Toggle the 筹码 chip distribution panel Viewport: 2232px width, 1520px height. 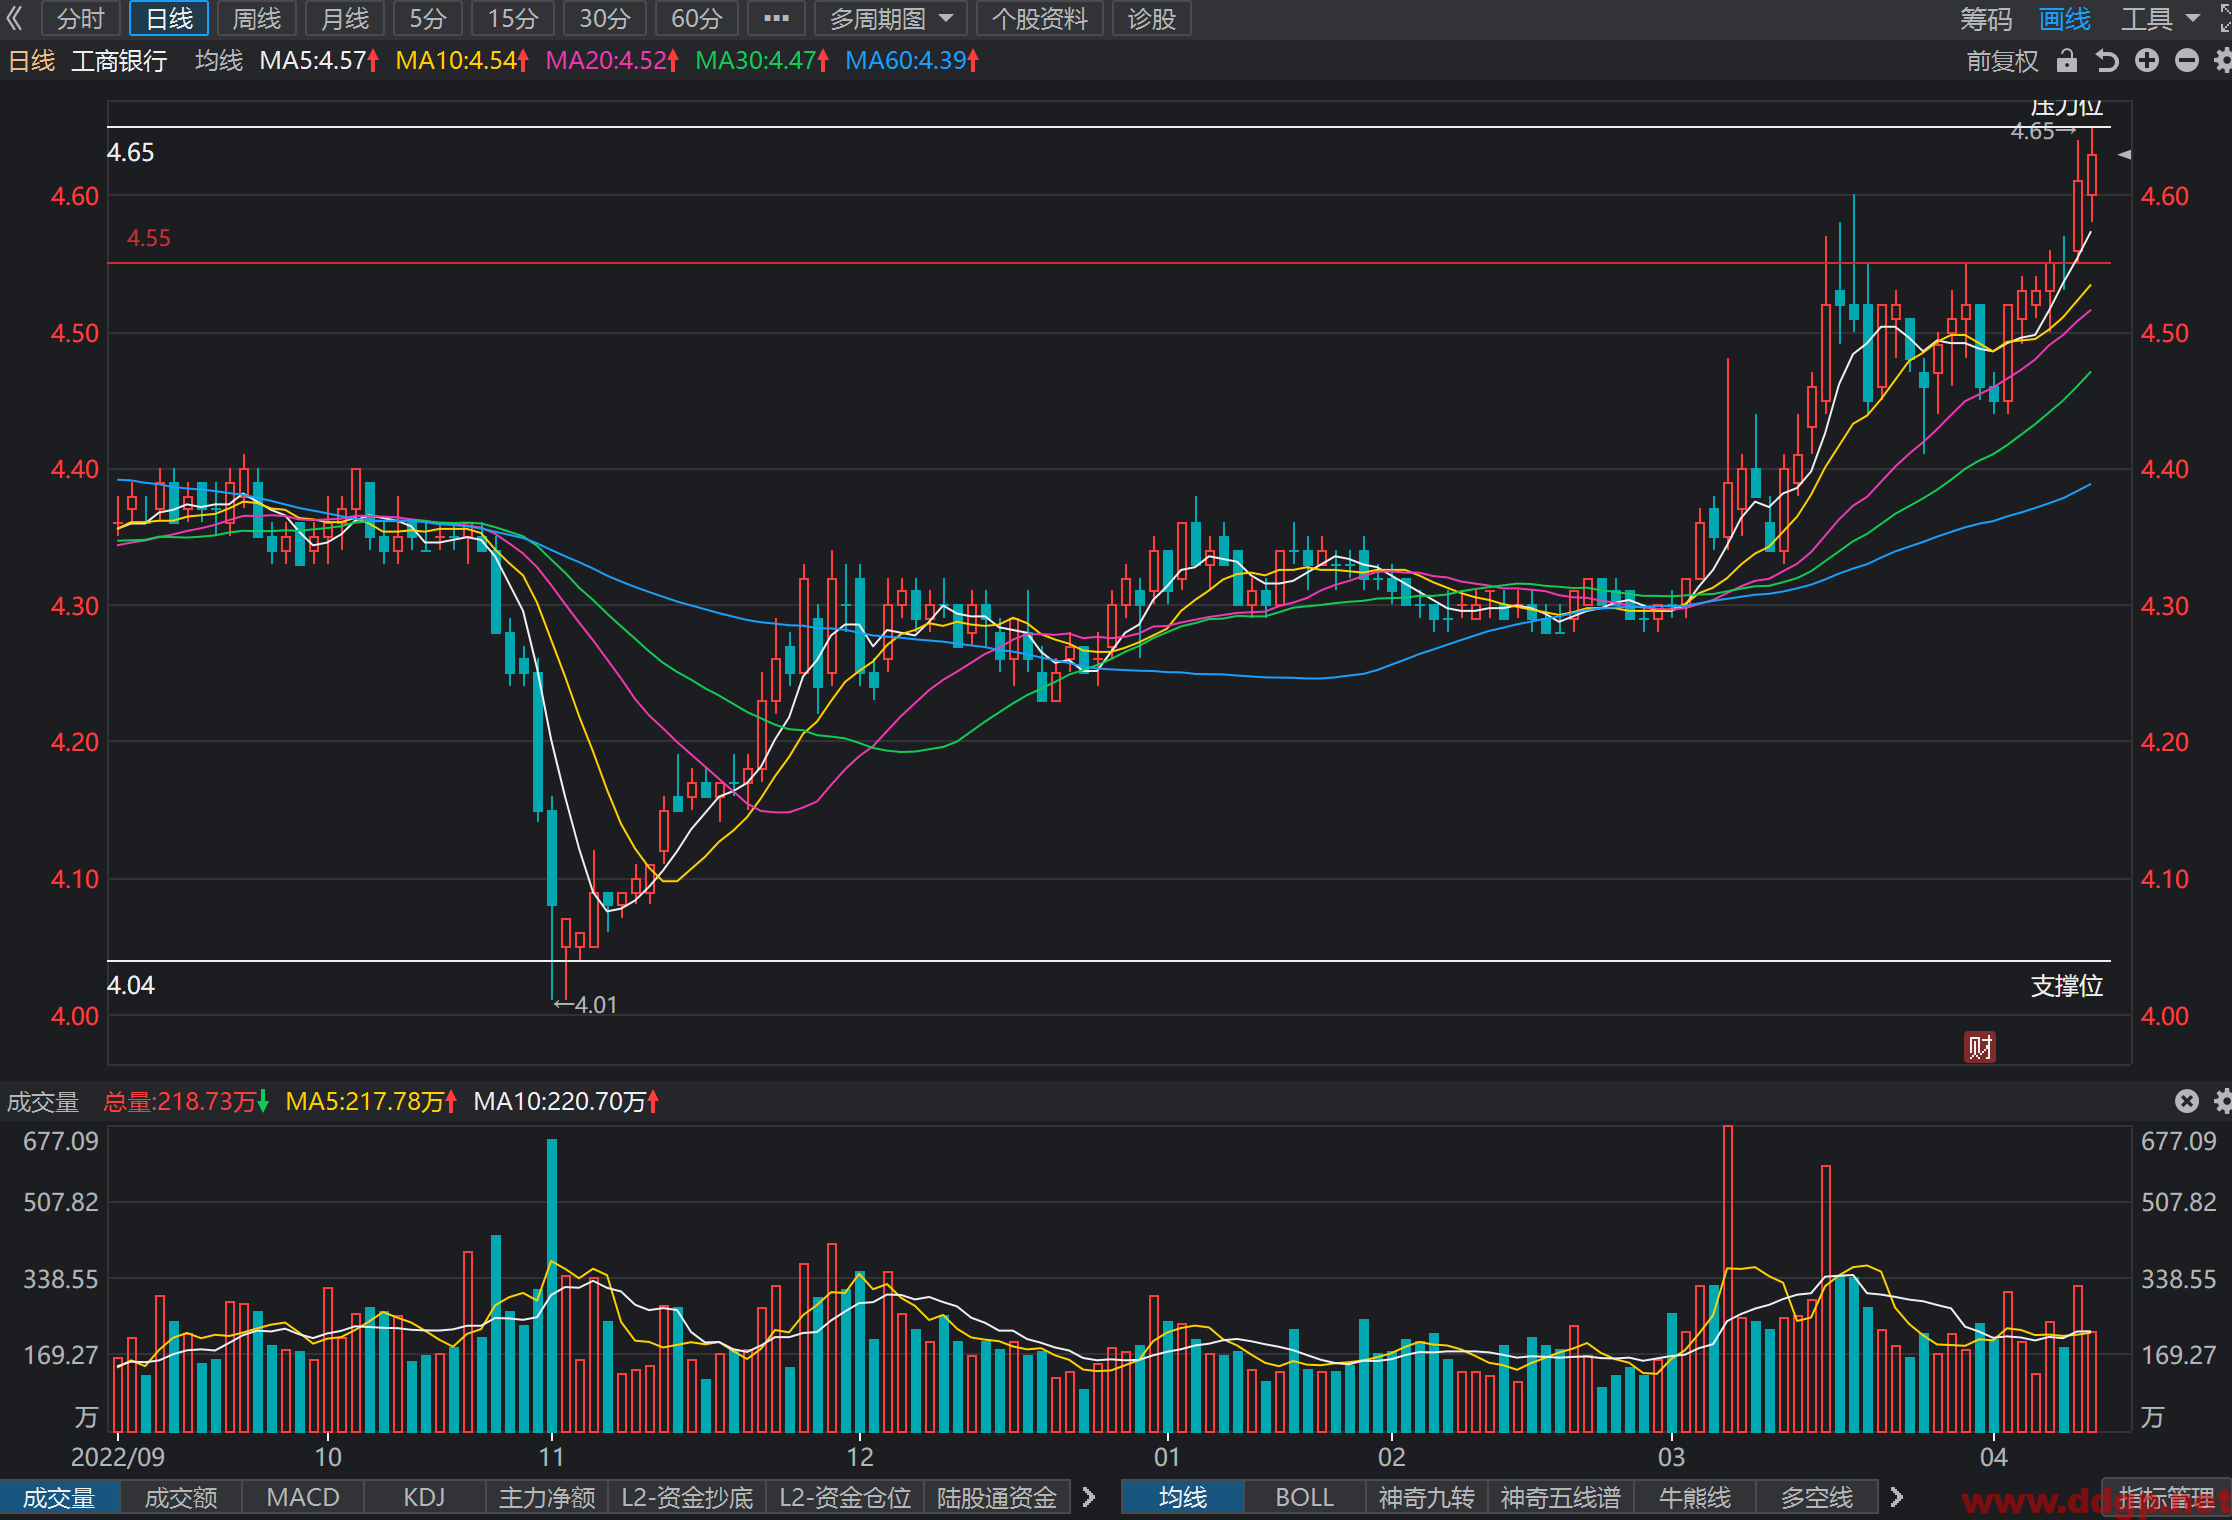(x=1986, y=18)
